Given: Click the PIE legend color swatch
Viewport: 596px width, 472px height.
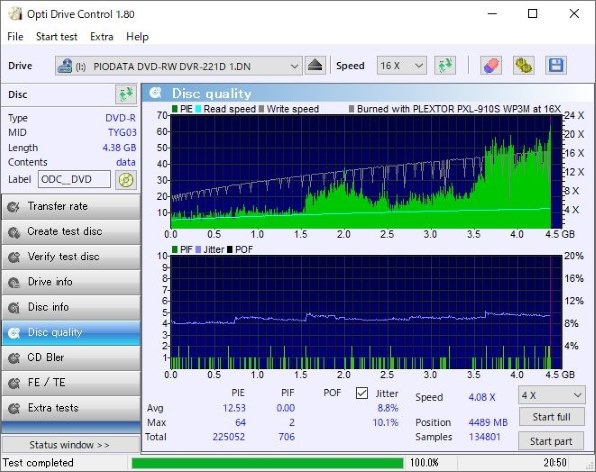Looking at the screenshot, I should coord(175,109).
